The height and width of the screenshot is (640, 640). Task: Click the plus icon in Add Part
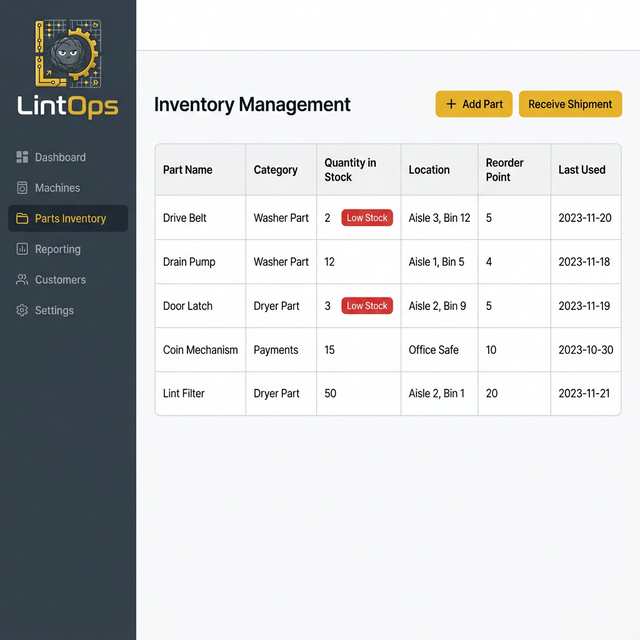(451, 104)
